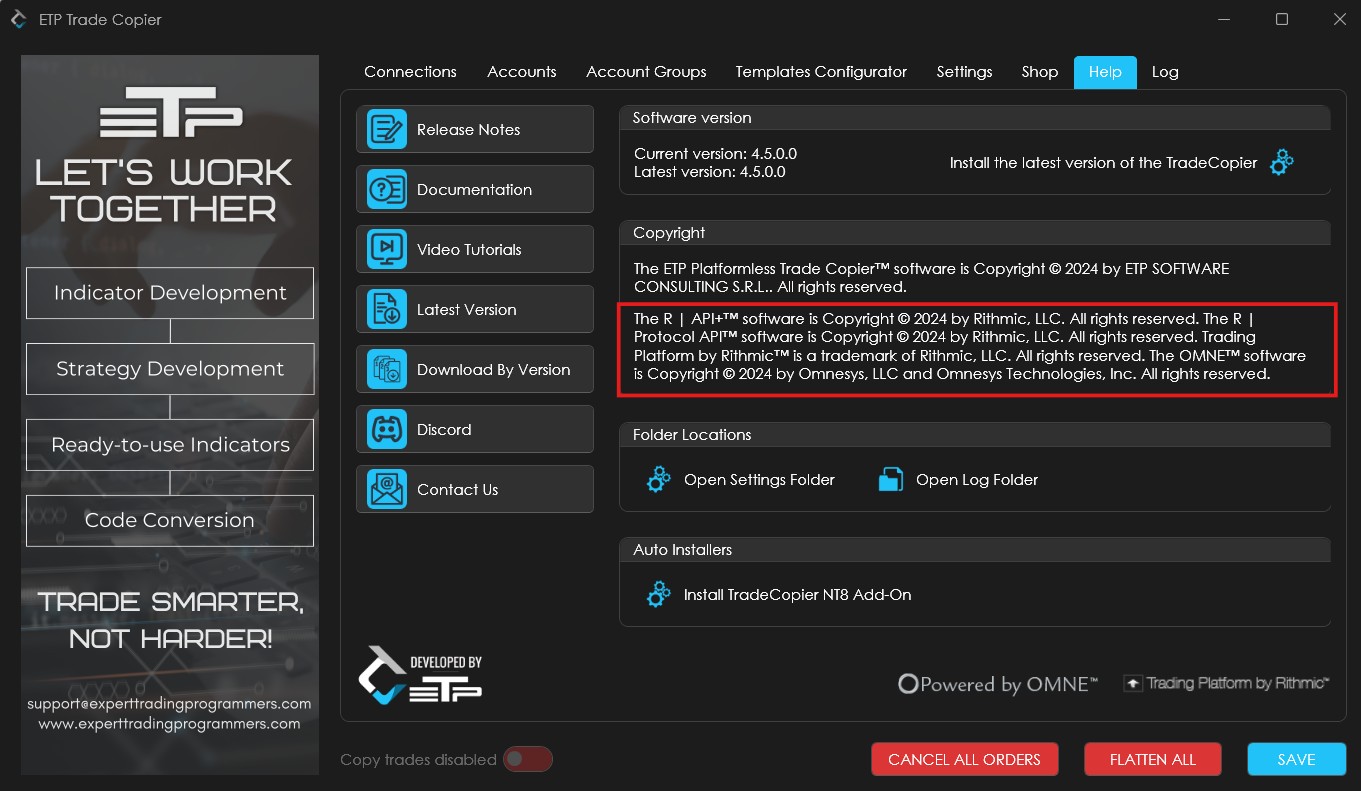Click the Trading Platform by Rithmic logo

tap(1226, 683)
